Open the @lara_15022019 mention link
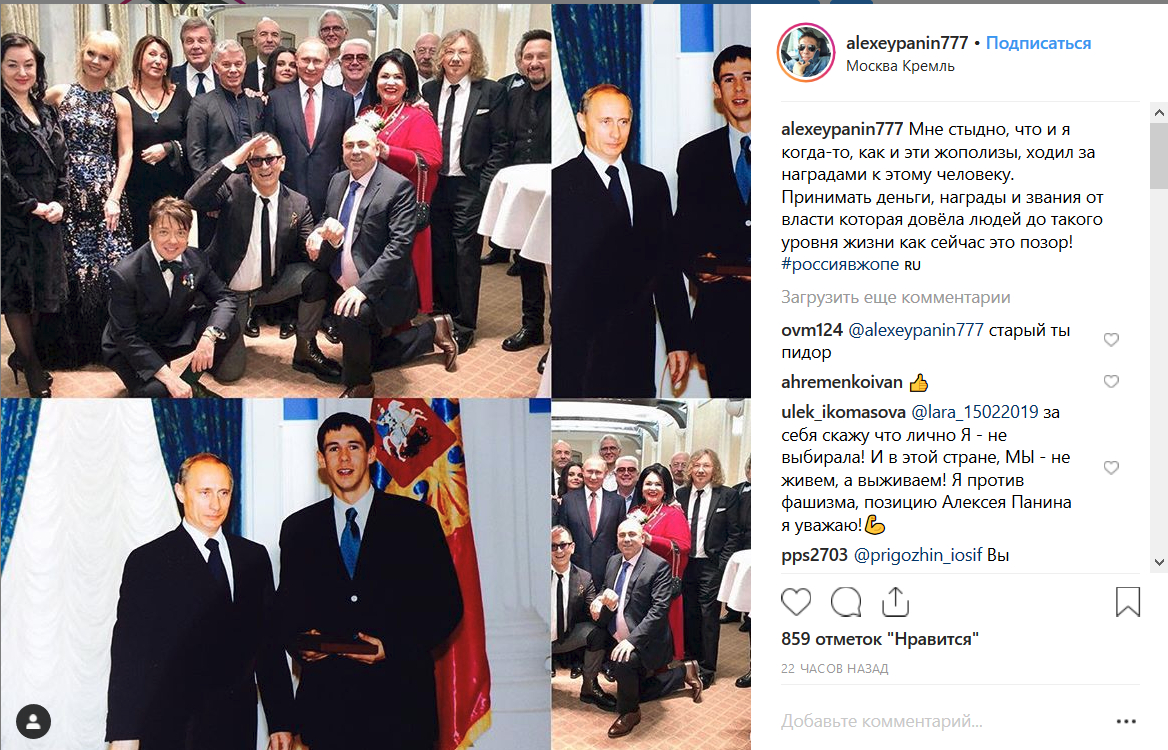Screen dimensions: 1168x750 pos(974,412)
